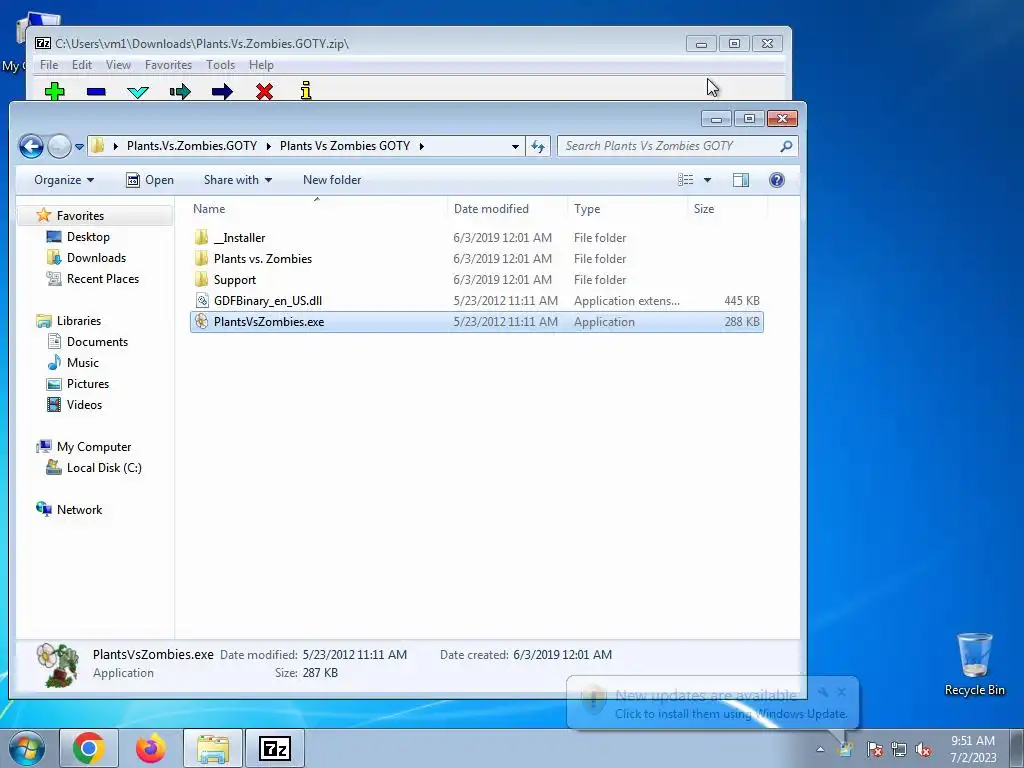
Task: Open the Favorites menu in 7-Zip
Action: tap(168, 65)
